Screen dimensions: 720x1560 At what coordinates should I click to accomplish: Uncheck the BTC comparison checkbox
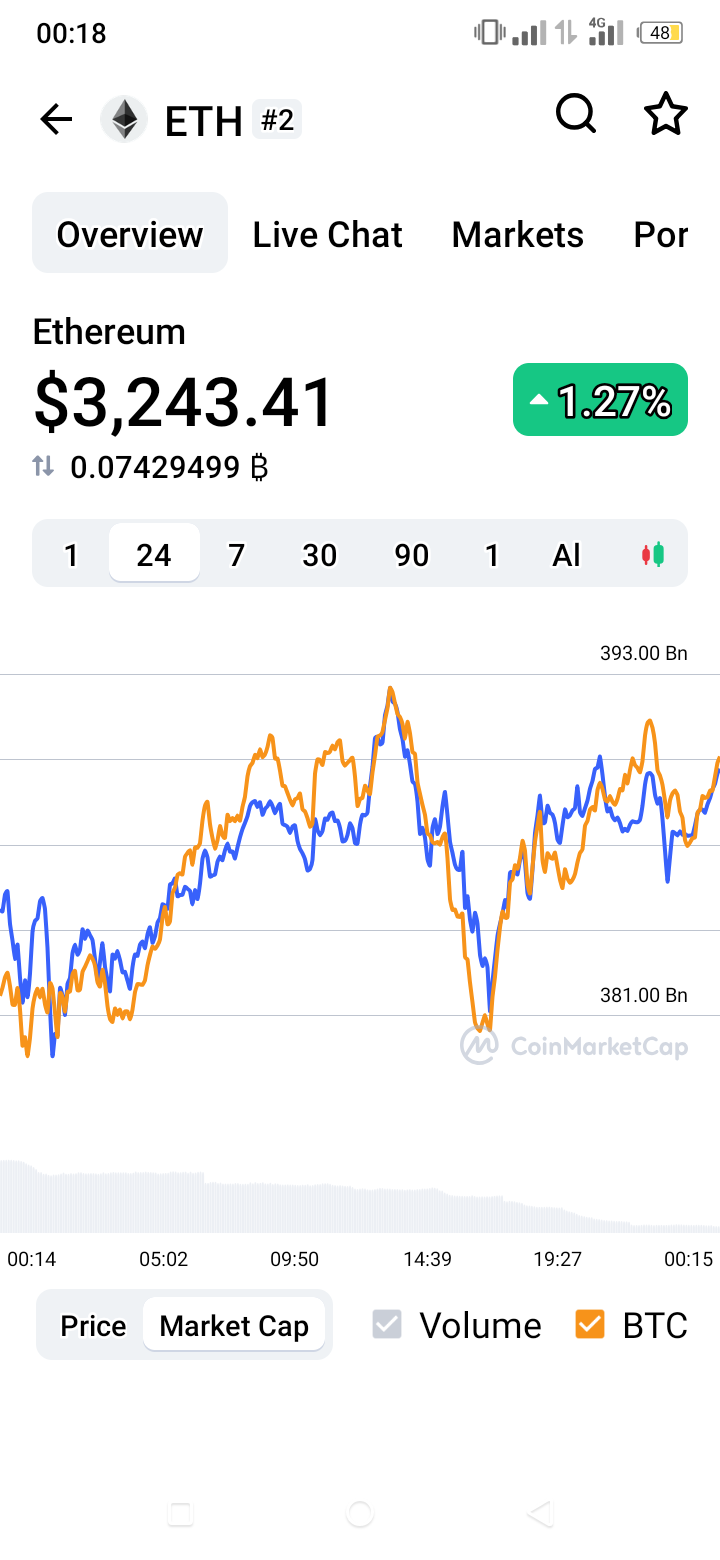coord(590,1325)
